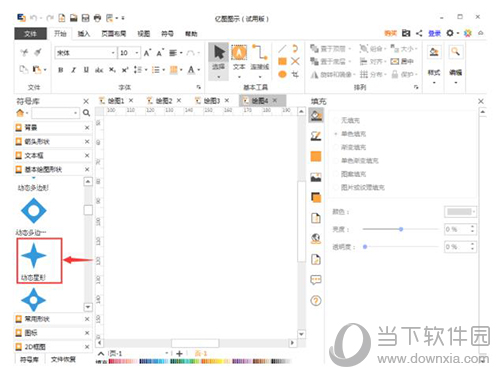This screenshot has width=500, height=377.
Task: Open the shadow panel icon
Action: click(x=316, y=197)
